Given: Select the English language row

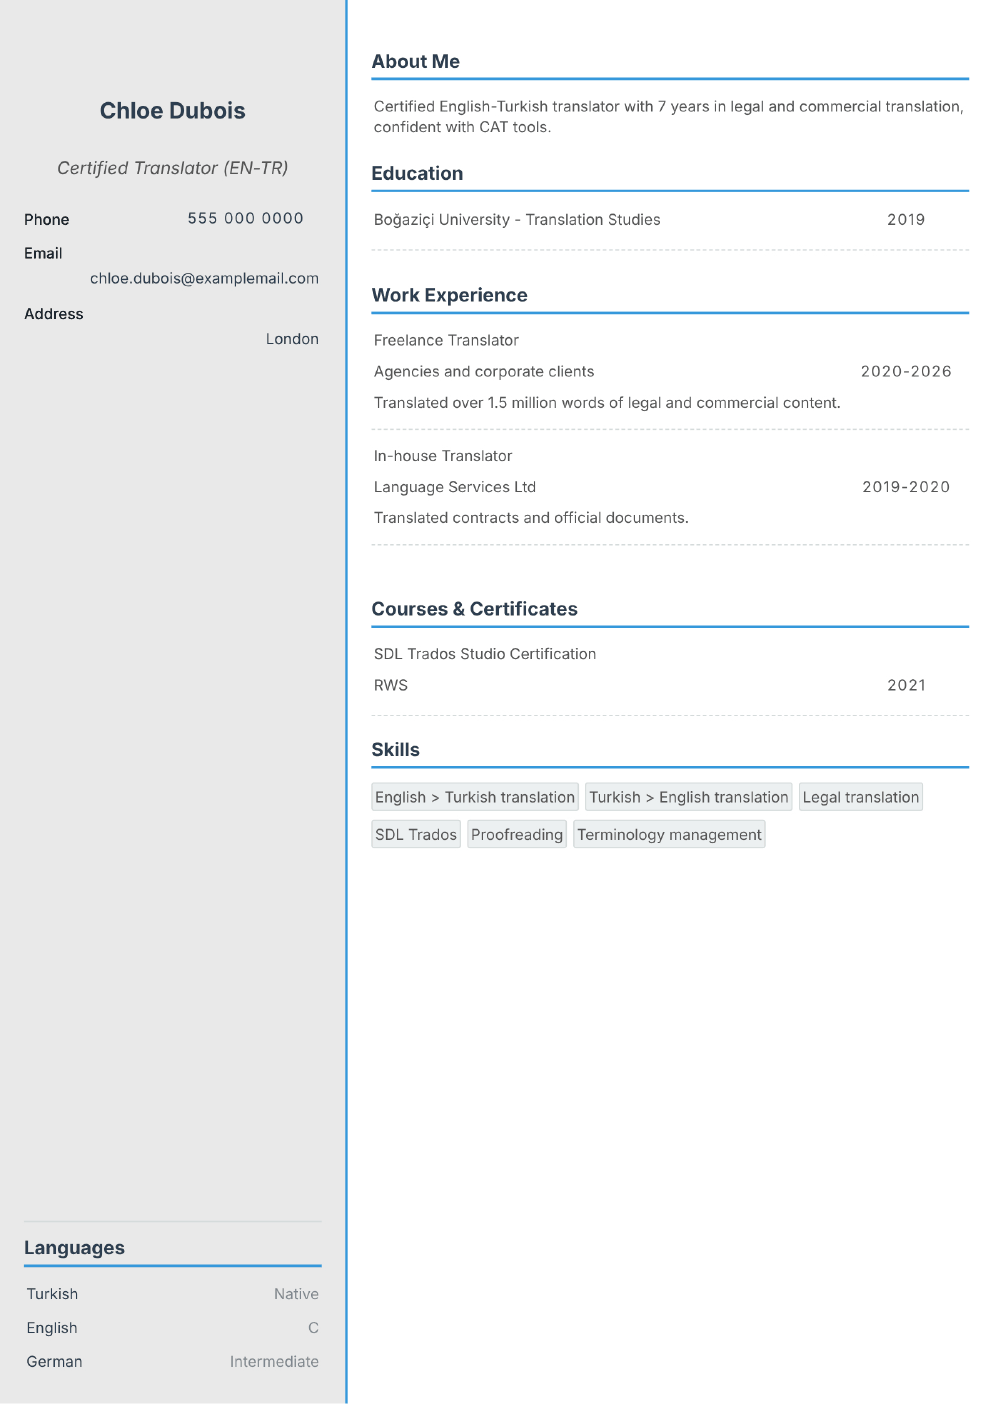Looking at the screenshot, I should 173,1328.
